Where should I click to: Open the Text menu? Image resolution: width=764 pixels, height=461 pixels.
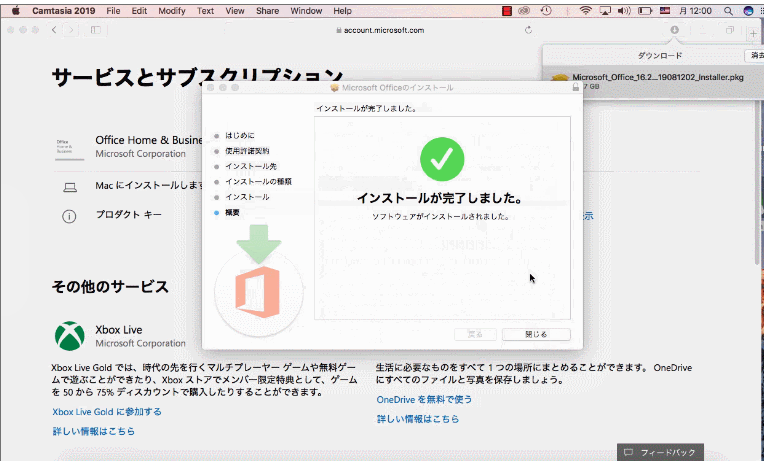click(x=205, y=11)
